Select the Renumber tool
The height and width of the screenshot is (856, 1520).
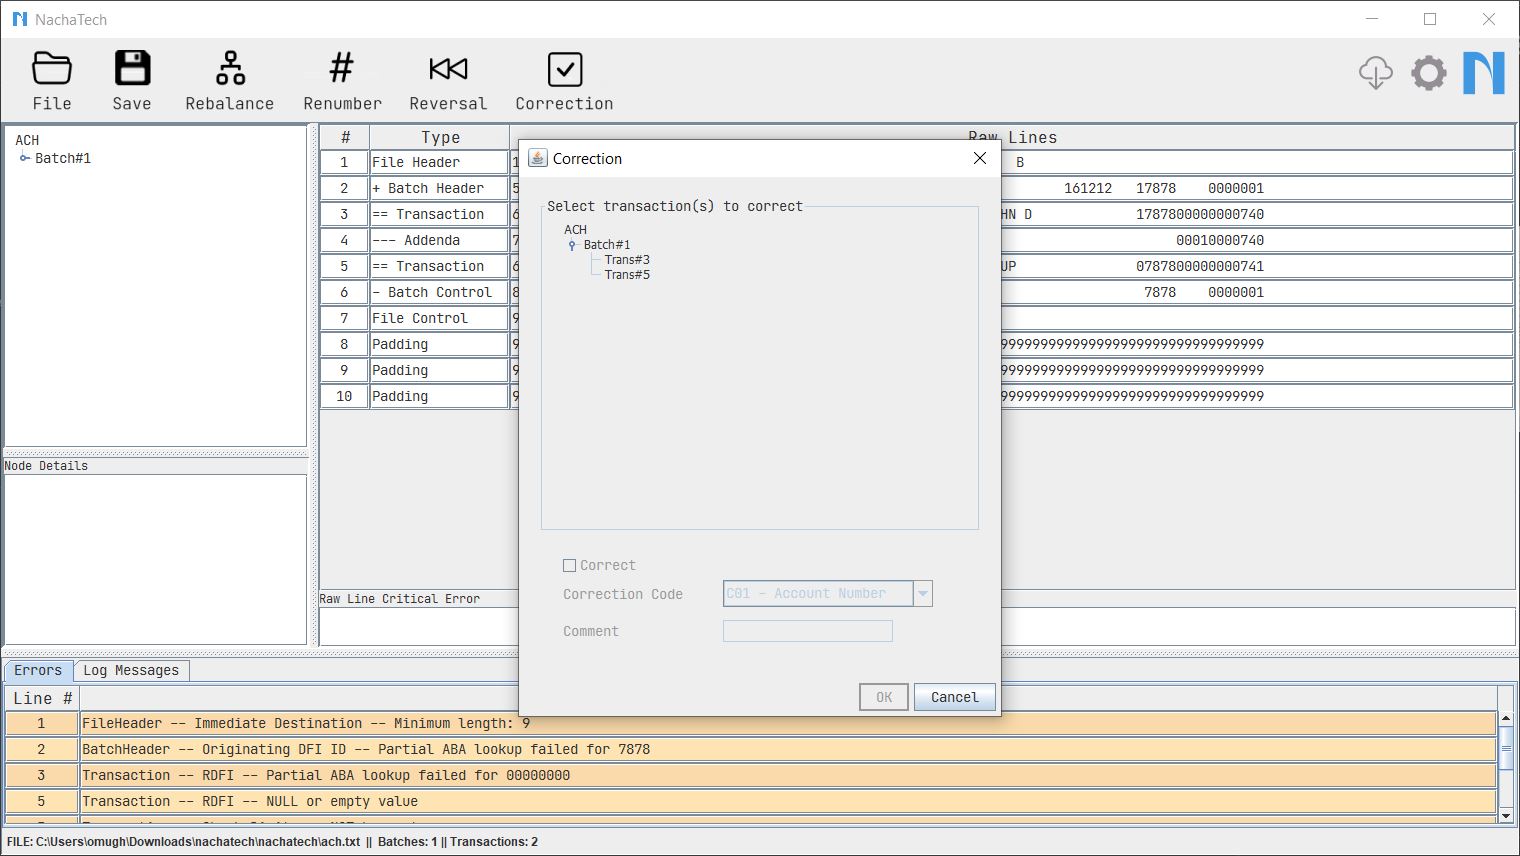(341, 70)
